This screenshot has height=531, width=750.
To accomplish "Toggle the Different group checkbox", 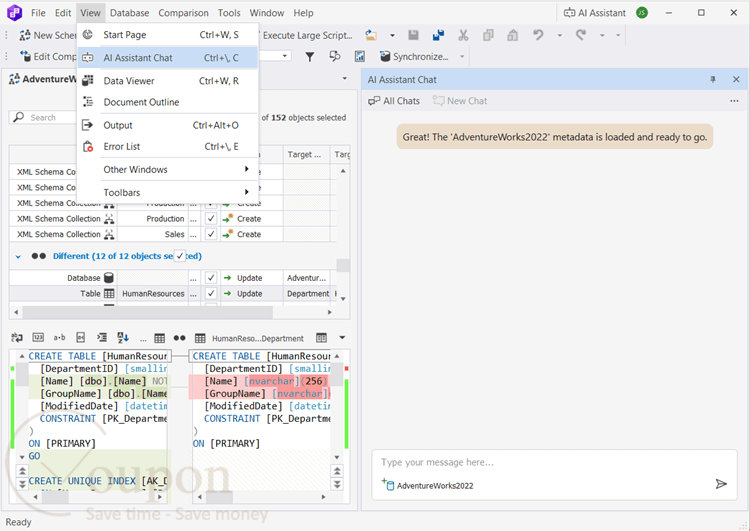I will tap(180, 256).
